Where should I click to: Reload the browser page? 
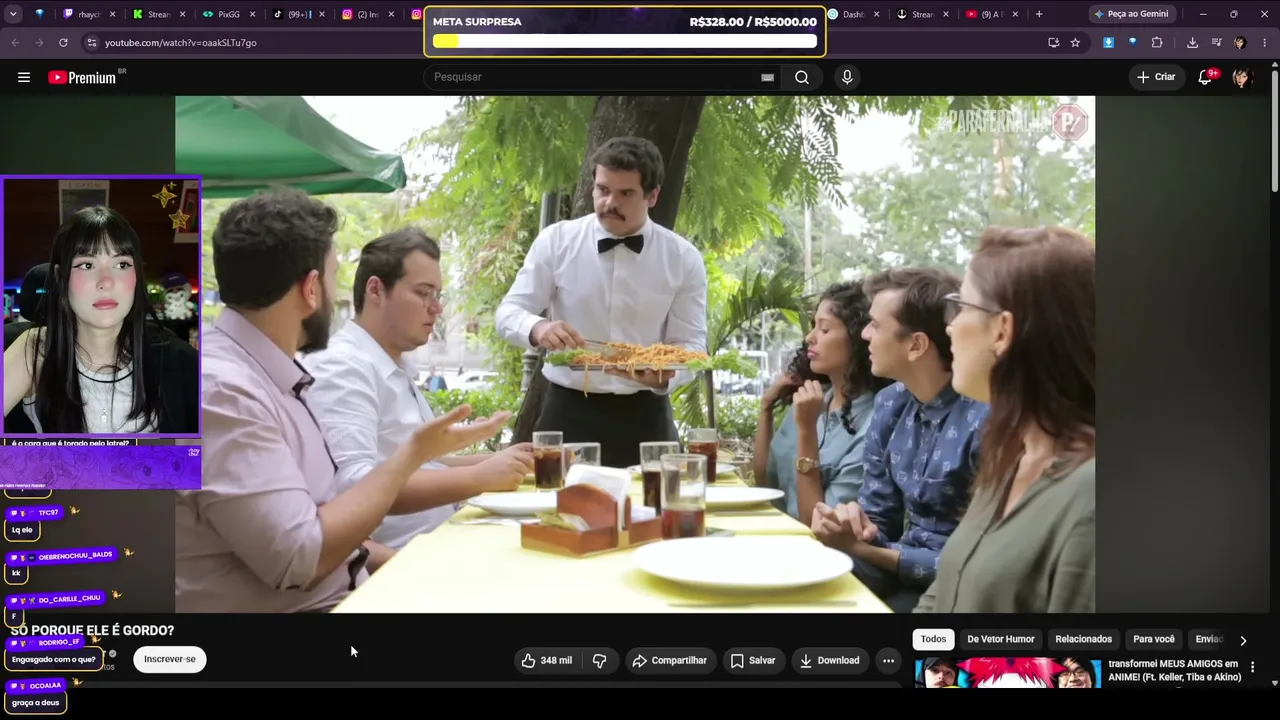(63, 43)
